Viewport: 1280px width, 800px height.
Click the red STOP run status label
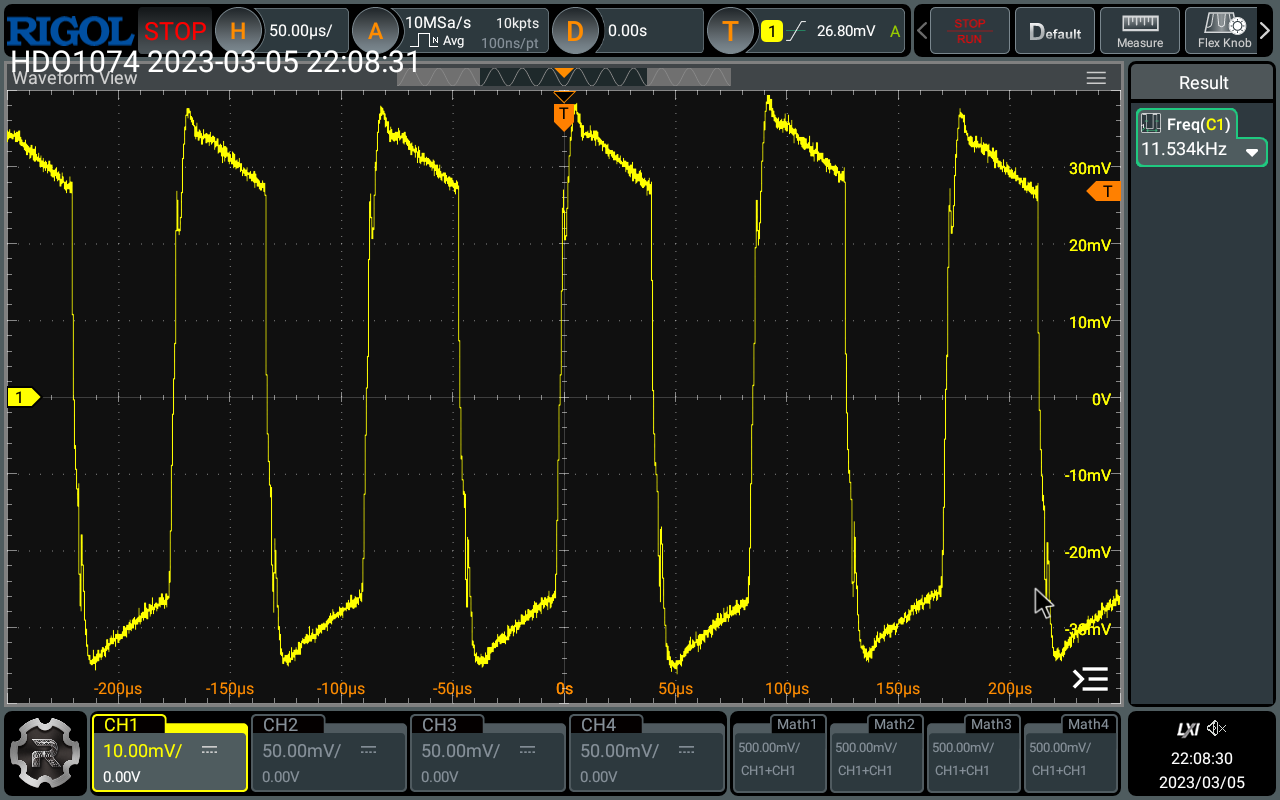coord(175,31)
